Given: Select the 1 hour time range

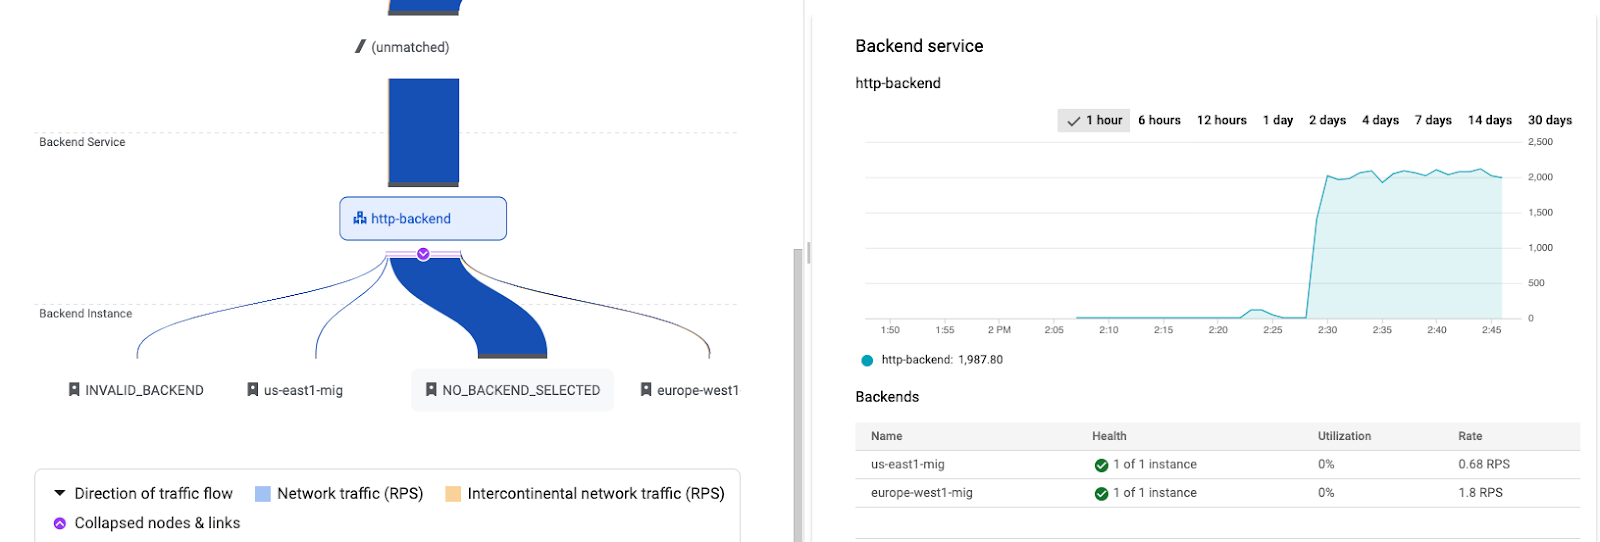Looking at the screenshot, I should (1094, 120).
